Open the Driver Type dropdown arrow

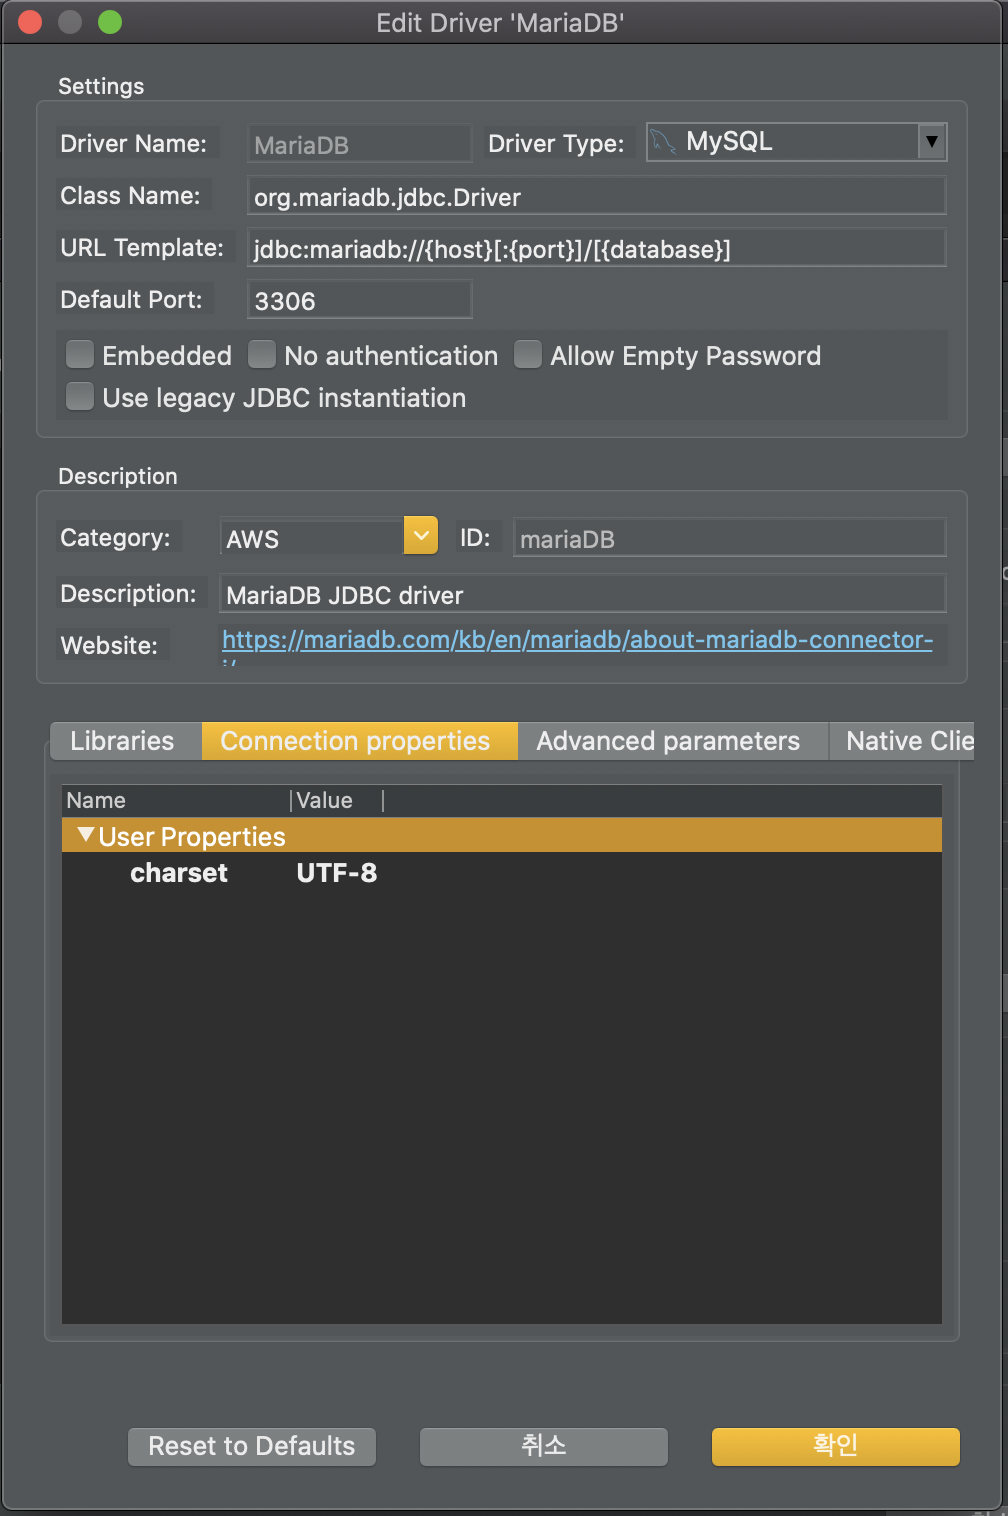point(931,142)
